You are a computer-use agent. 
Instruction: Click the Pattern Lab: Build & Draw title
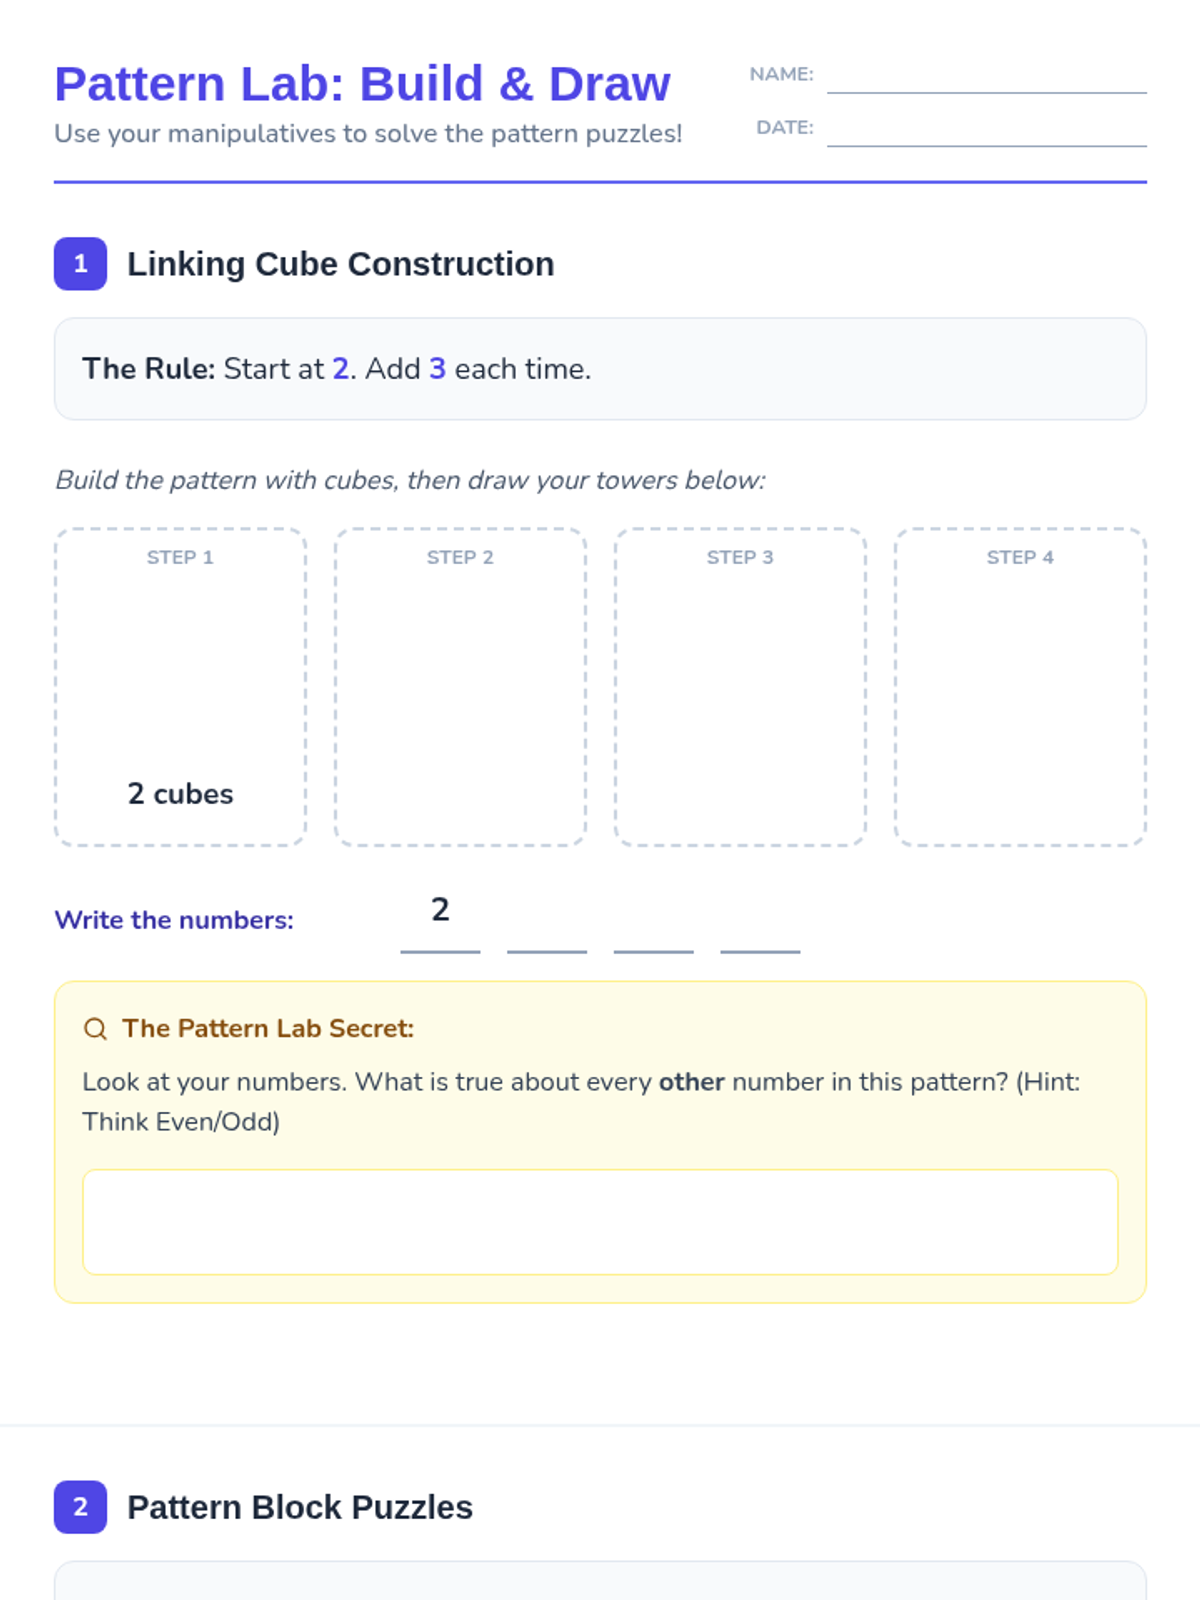pos(362,84)
